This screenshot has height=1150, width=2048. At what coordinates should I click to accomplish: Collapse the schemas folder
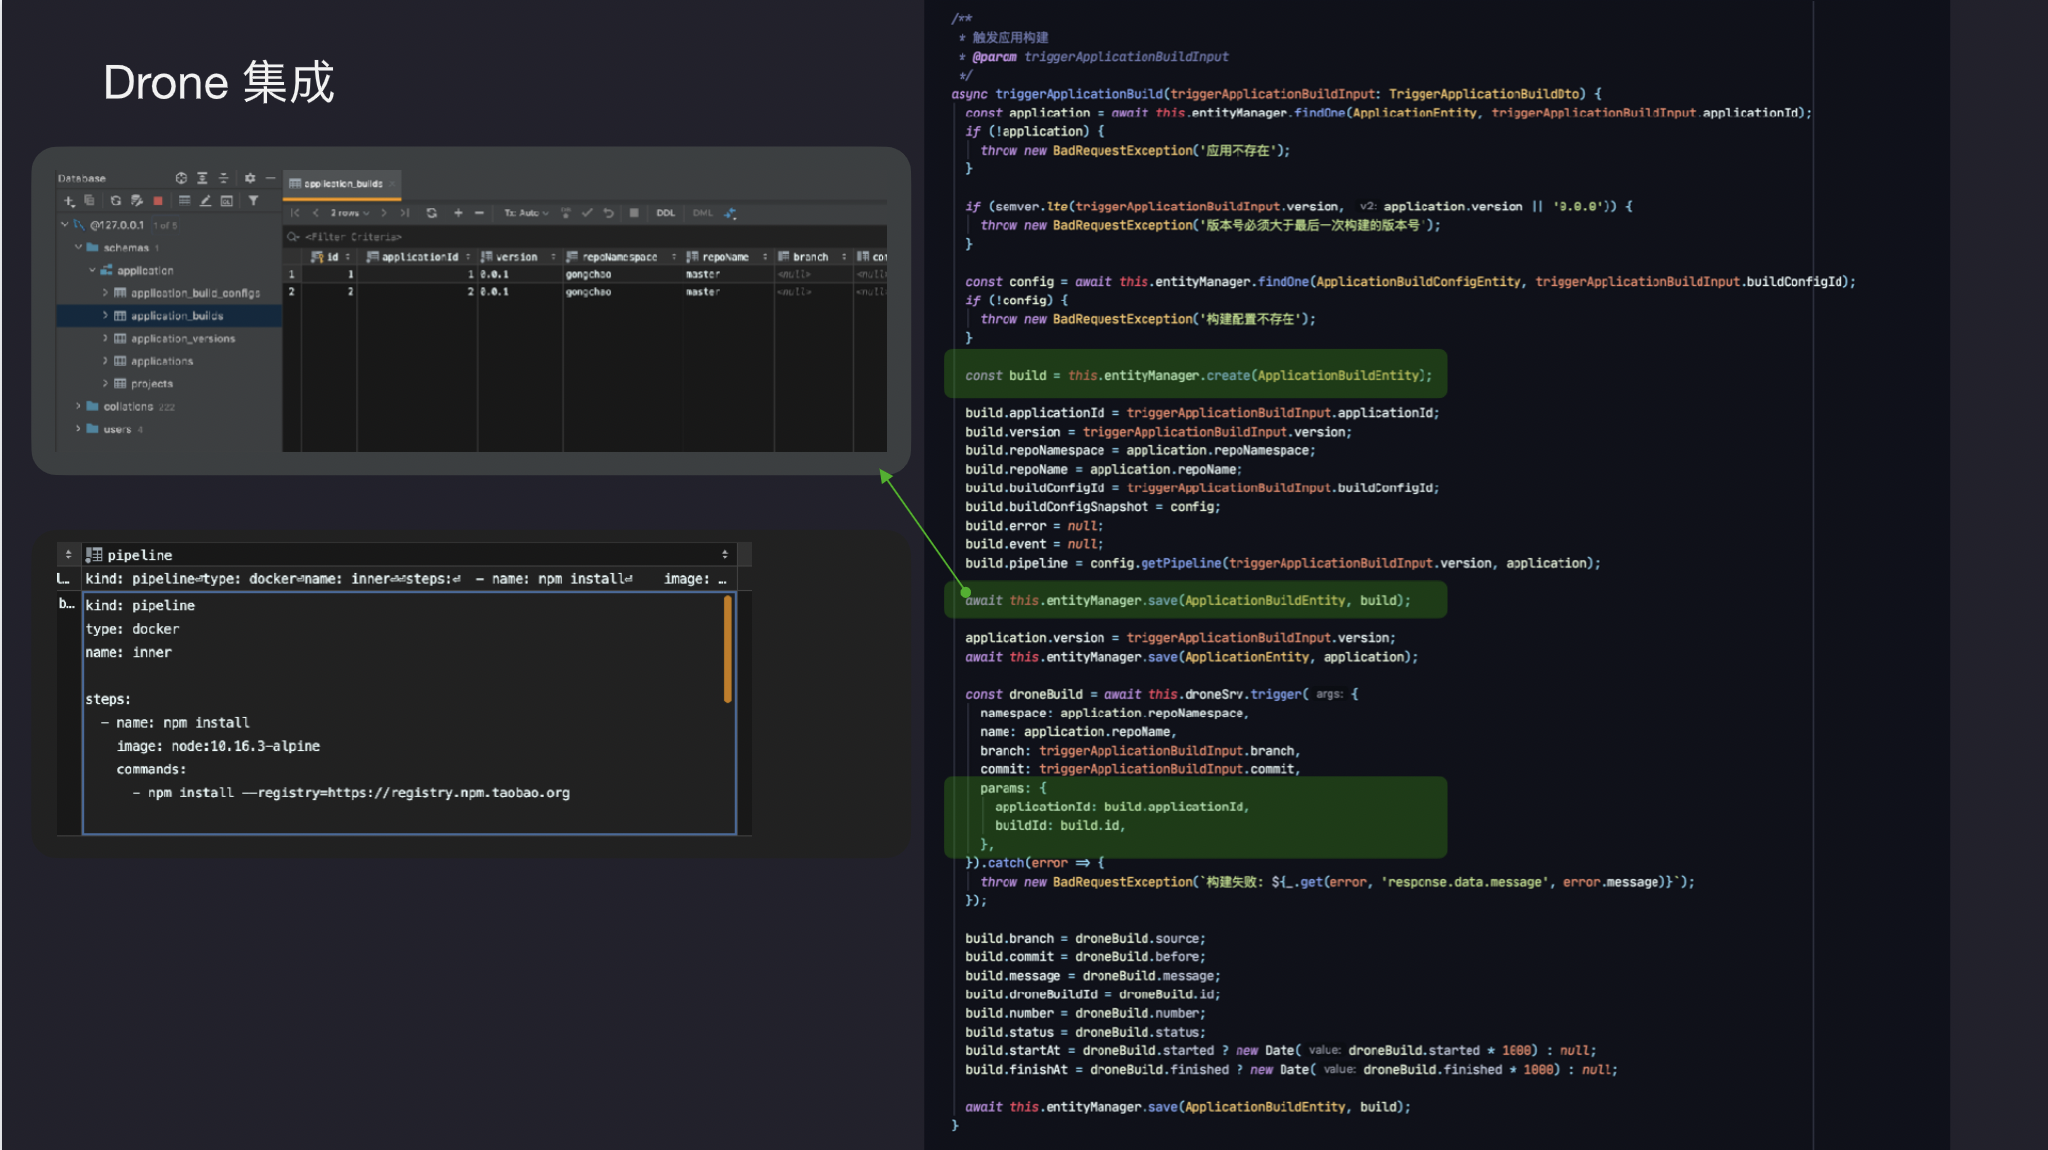point(78,247)
